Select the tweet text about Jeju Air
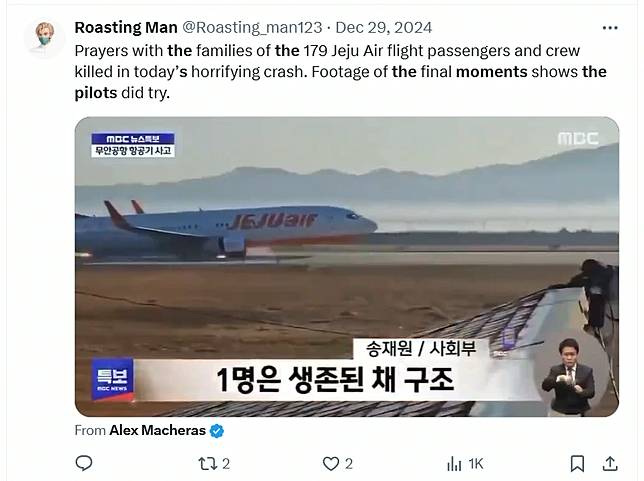The height and width of the screenshot is (481, 644). click(340, 71)
